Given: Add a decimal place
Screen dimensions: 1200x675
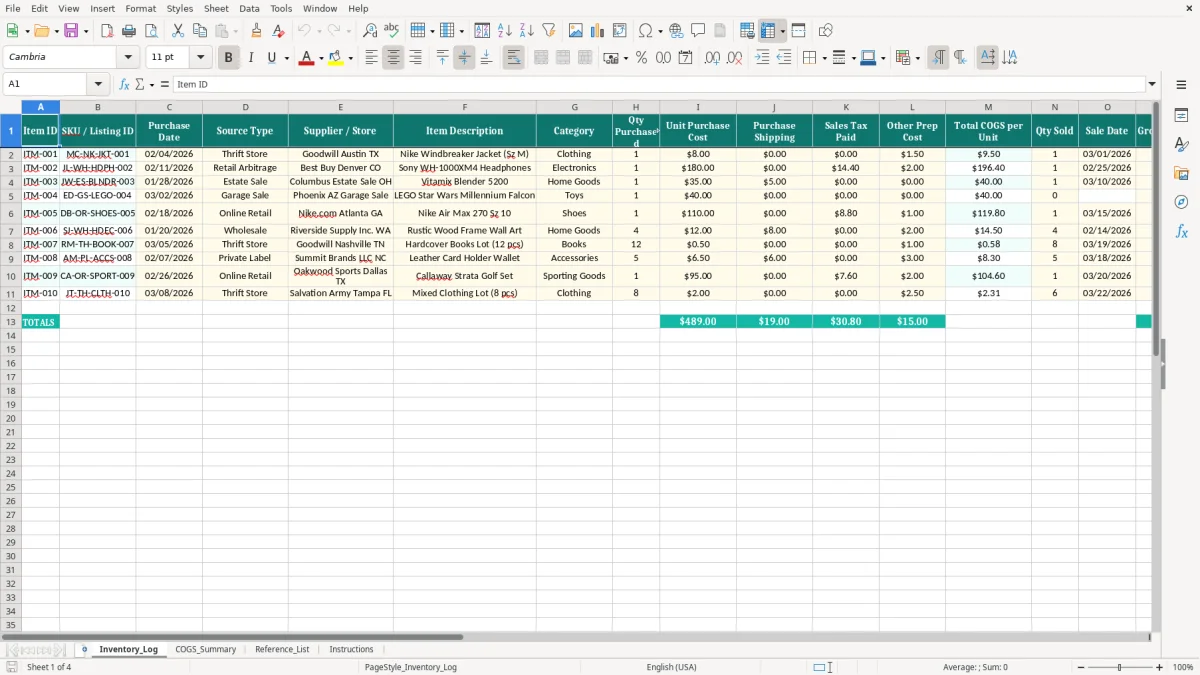Looking at the screenshot, I should point(712,58).
